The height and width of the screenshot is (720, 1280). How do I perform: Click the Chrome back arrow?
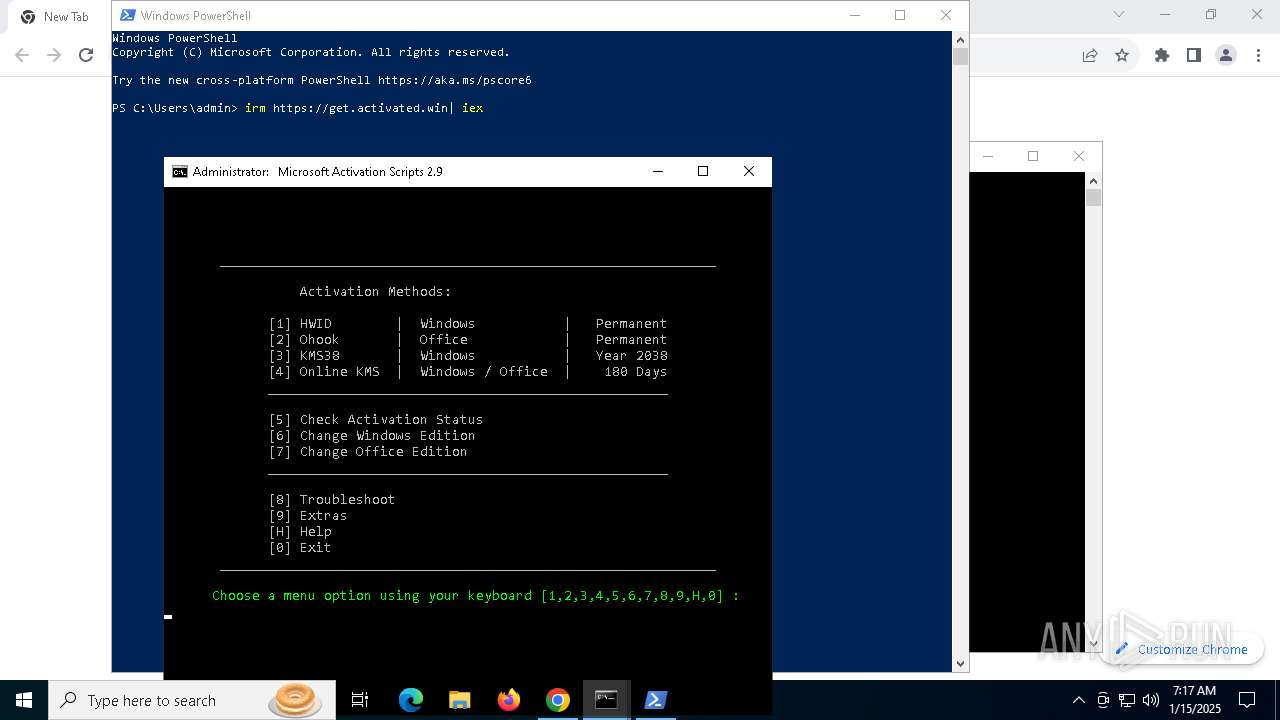click(22, 55)
